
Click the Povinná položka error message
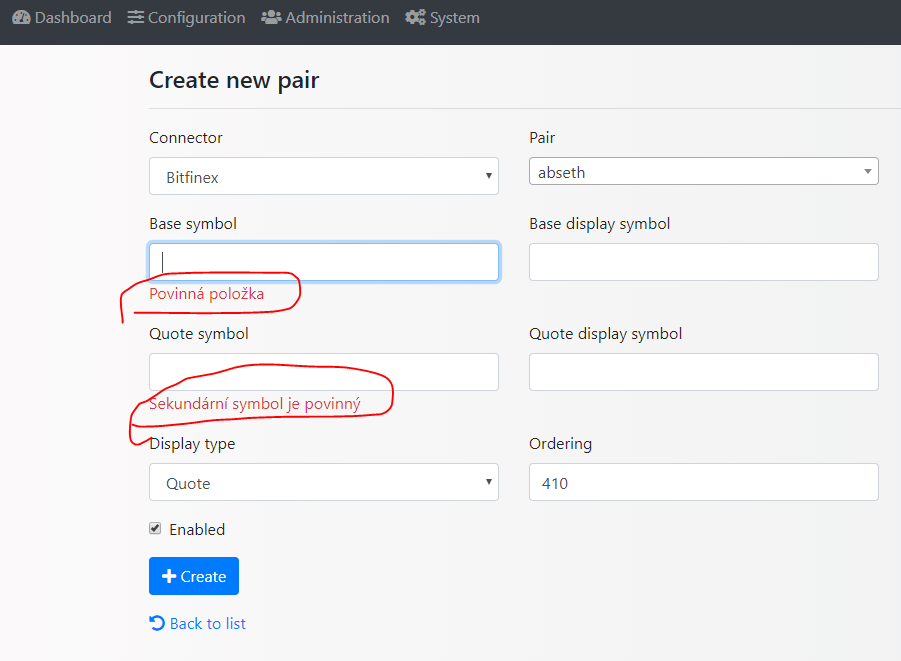click(x=207, y=294)
